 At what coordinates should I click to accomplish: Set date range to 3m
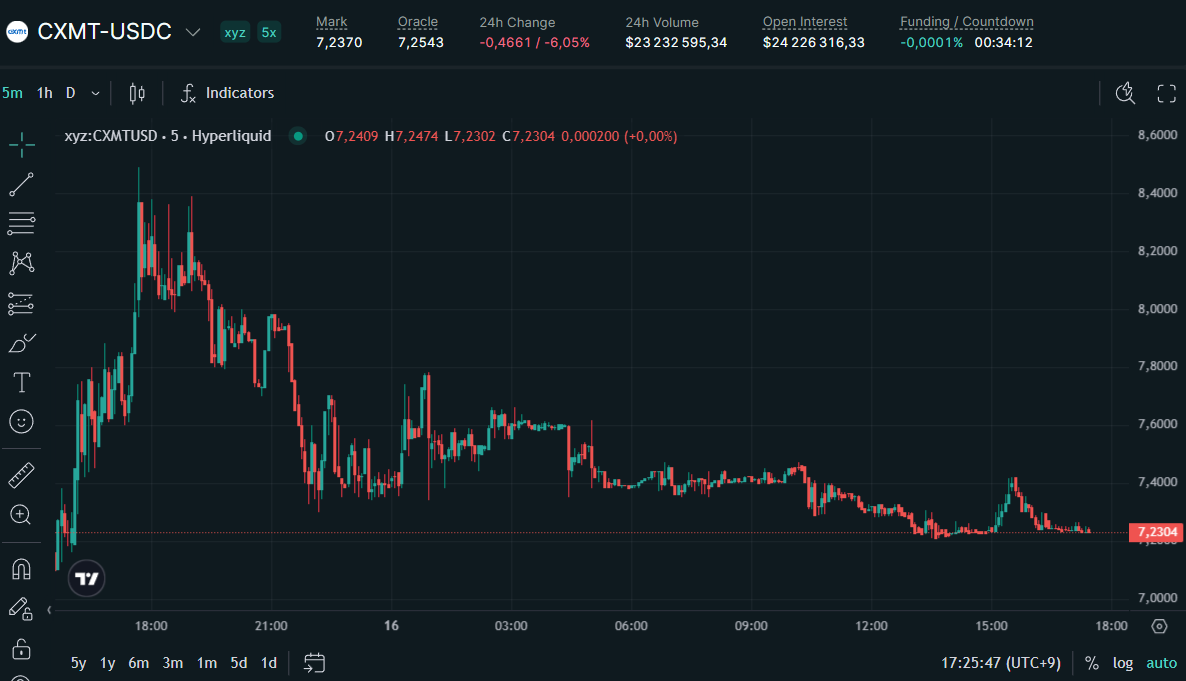[172, 663]
